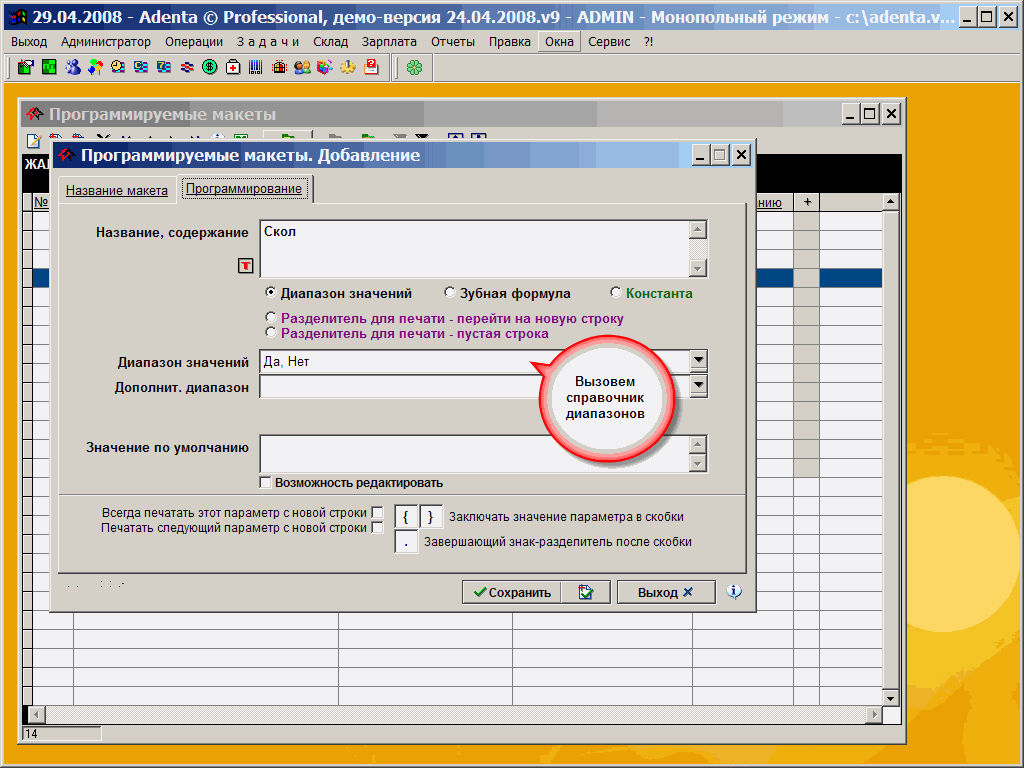Open the Отчеты menu
This screenshot has height=768, width=1024.
tap(453, 41)
